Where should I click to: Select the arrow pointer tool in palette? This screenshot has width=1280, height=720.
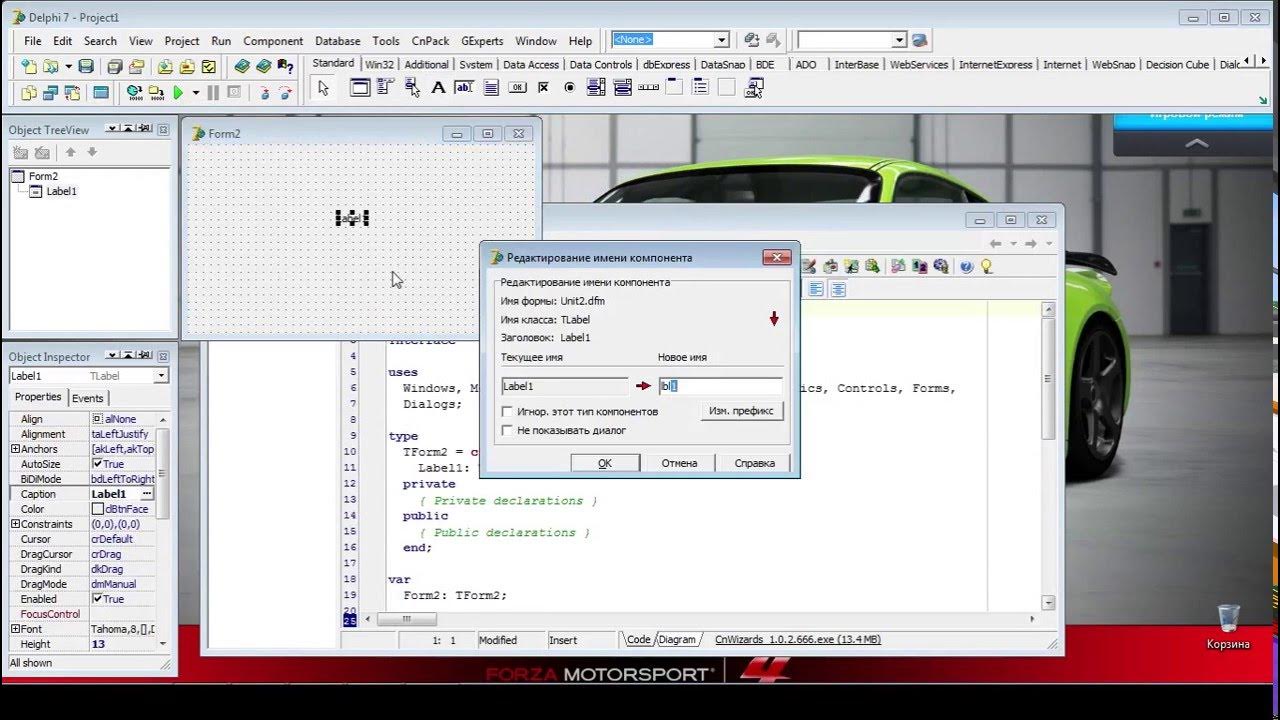click(323, 88)
